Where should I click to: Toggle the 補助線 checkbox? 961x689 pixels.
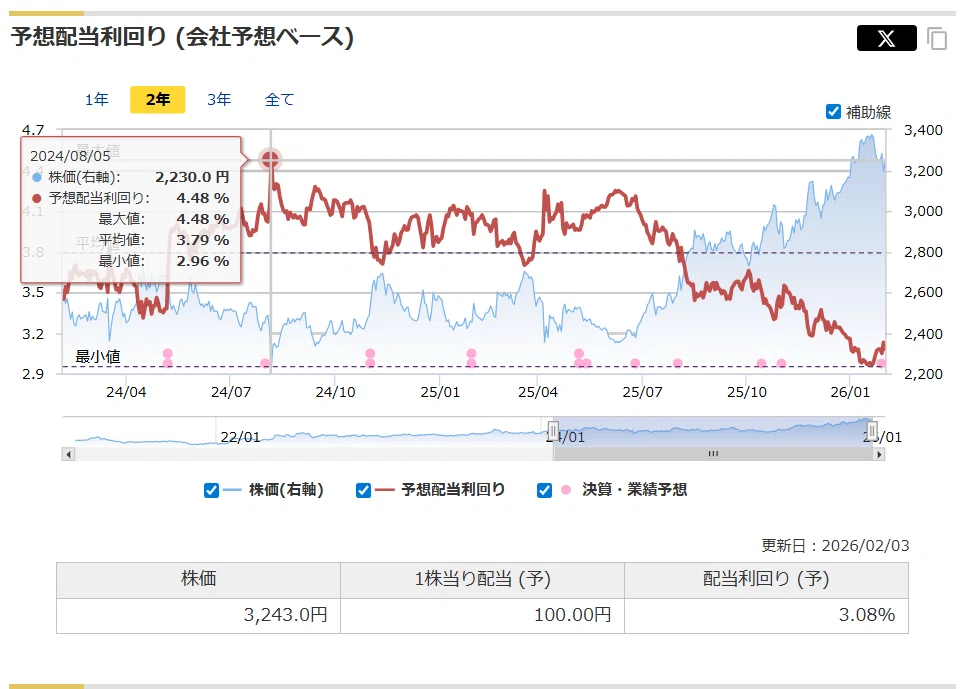click(833, 112)
